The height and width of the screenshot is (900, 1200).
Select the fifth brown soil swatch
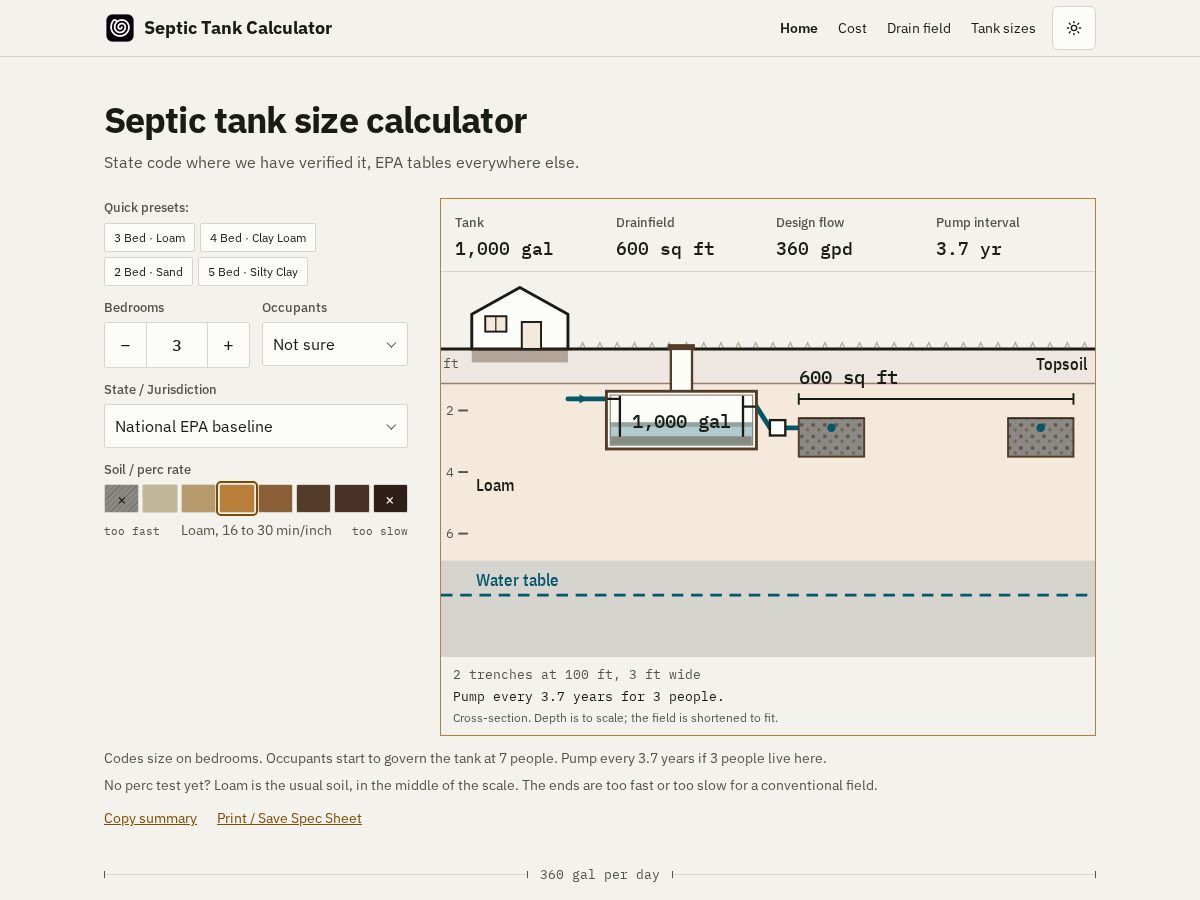(275, 499)
